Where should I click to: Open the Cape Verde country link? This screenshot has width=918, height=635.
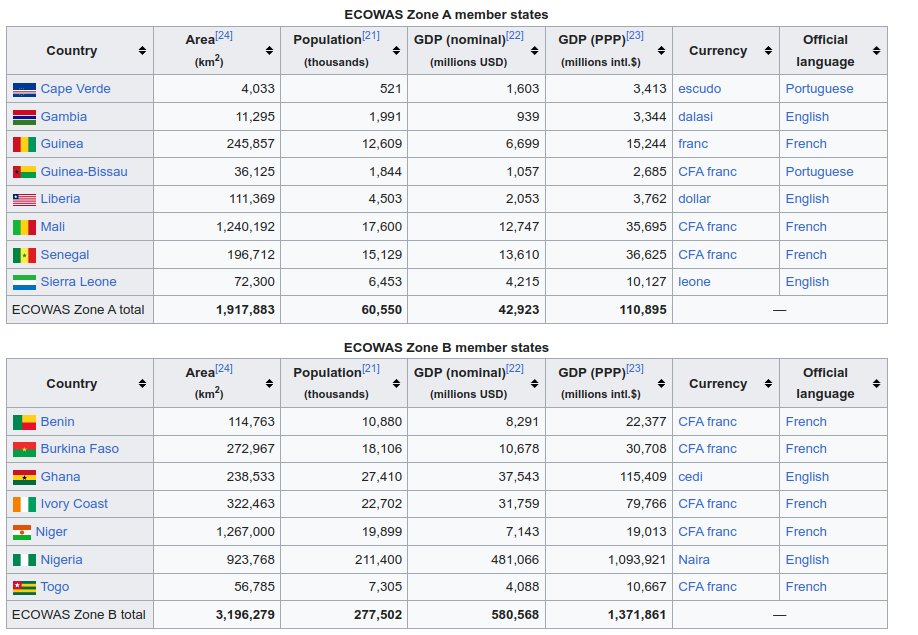pos(76,89)
